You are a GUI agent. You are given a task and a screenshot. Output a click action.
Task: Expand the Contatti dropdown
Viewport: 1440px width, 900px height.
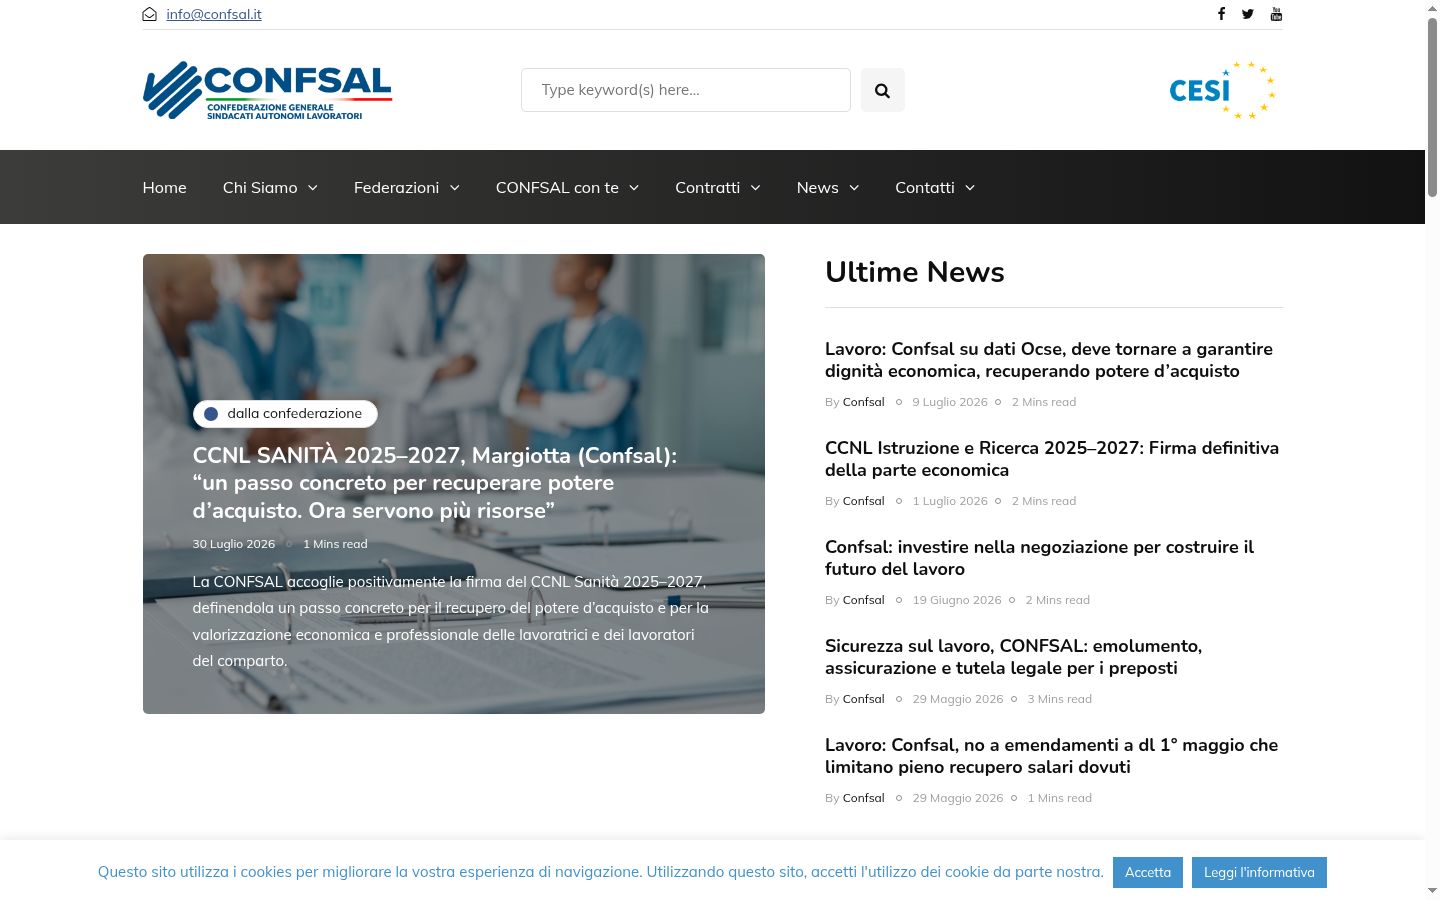click(x=935, y=187)
